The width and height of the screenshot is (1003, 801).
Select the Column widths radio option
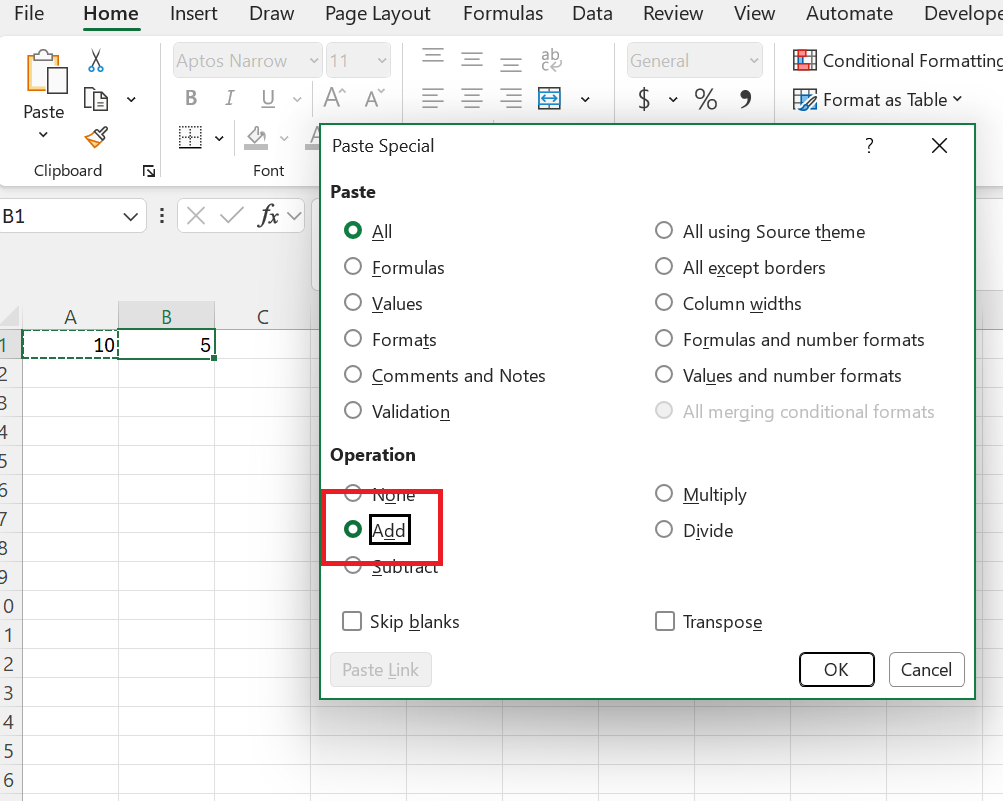[664, 302]
